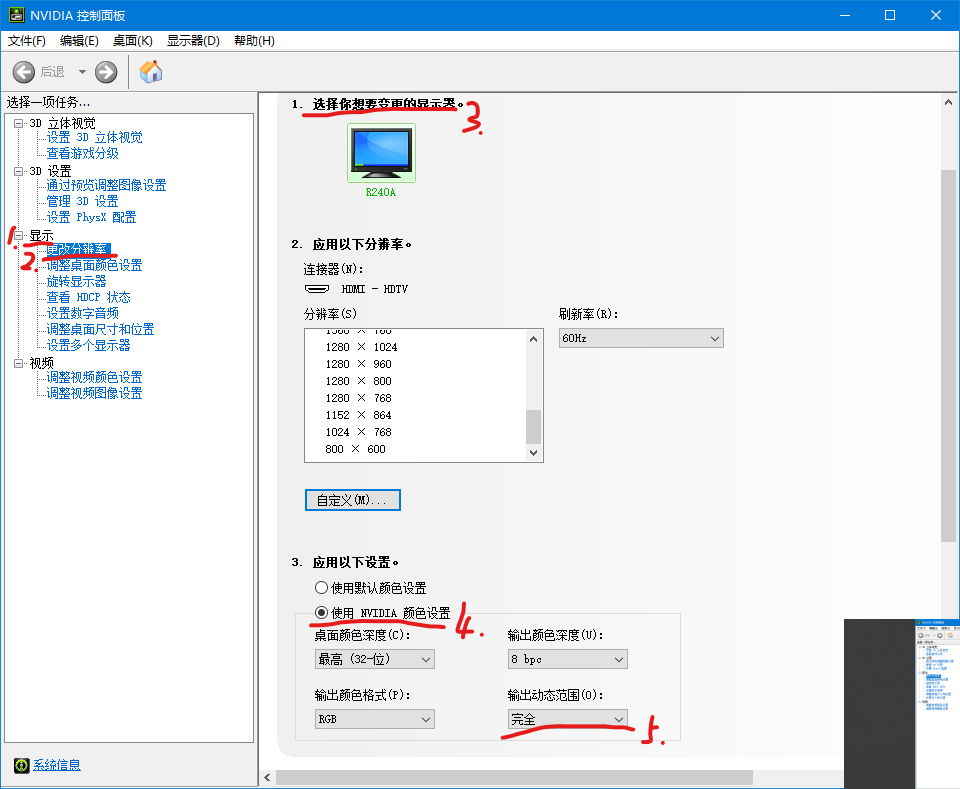Click the 自定义(M)... button
The image size is (960, 789).
(353, 500)
